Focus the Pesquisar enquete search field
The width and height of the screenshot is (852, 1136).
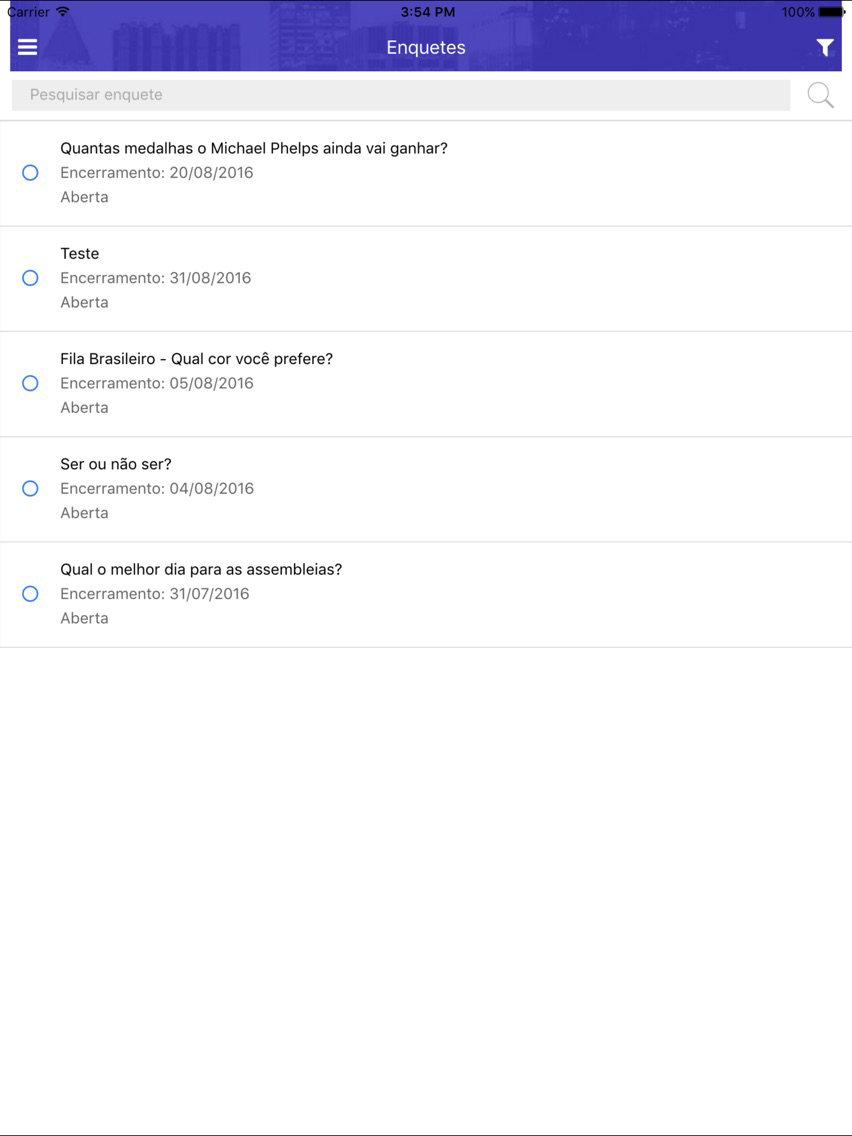pyautogui.click(x=401, y=95)
